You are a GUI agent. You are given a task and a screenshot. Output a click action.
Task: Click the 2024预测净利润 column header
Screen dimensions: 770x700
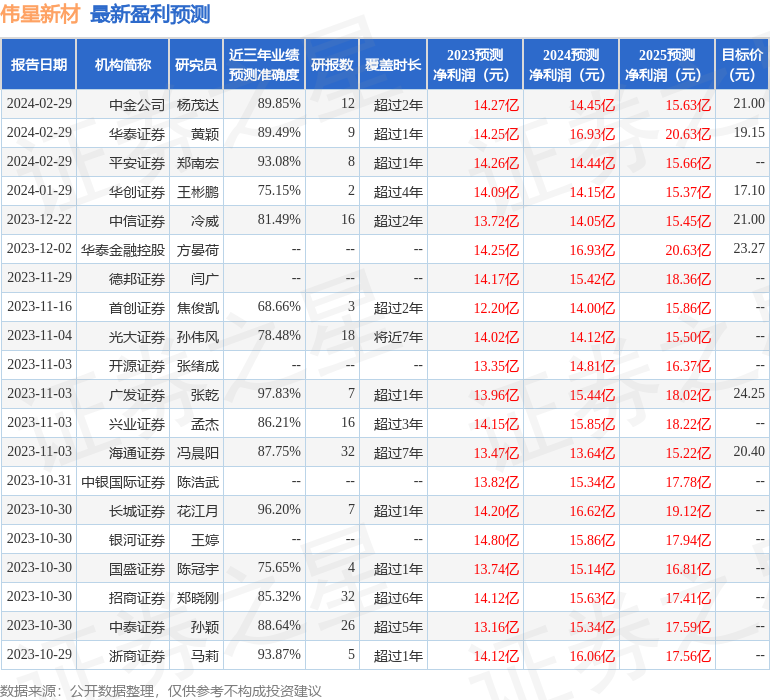tap(571, 64)
